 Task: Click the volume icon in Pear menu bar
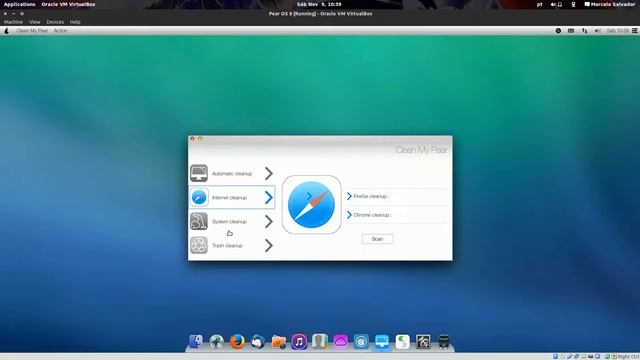598,31
